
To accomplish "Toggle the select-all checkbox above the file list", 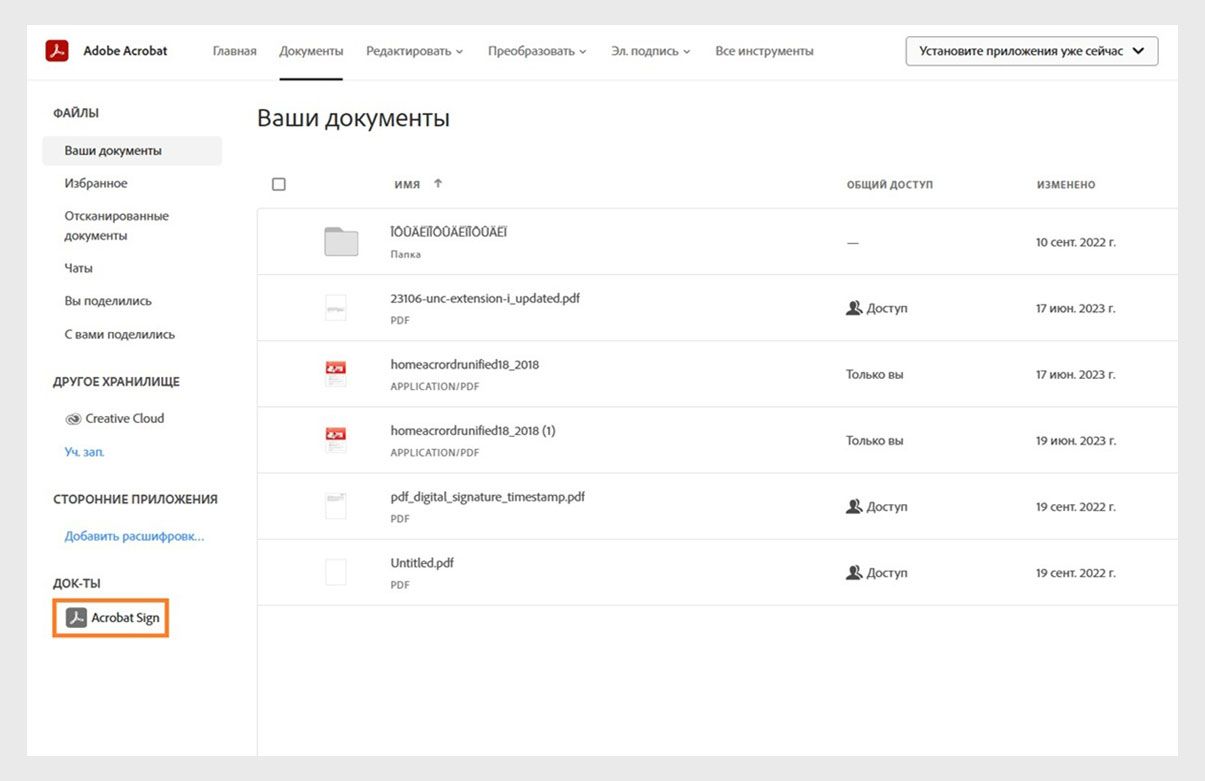I will click(x=278, y=183).
